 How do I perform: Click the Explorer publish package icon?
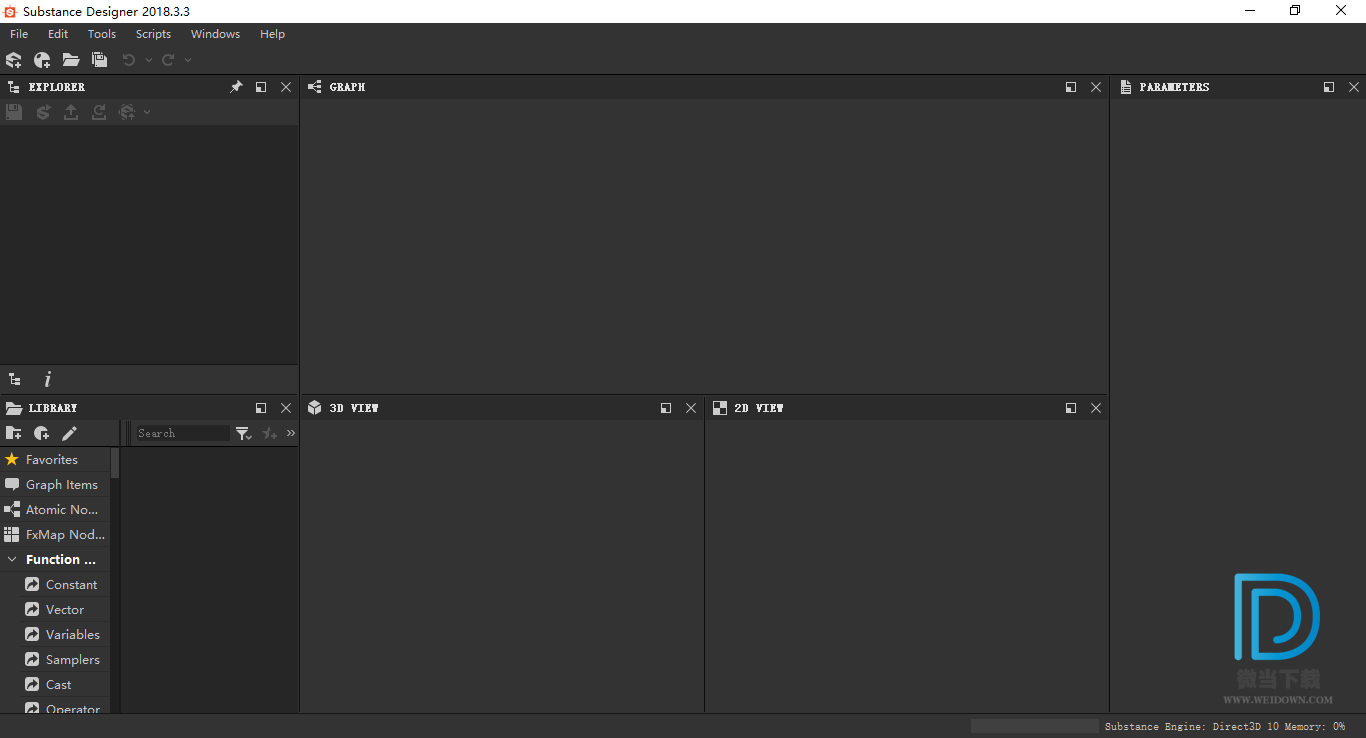click(x=42, y=112)
